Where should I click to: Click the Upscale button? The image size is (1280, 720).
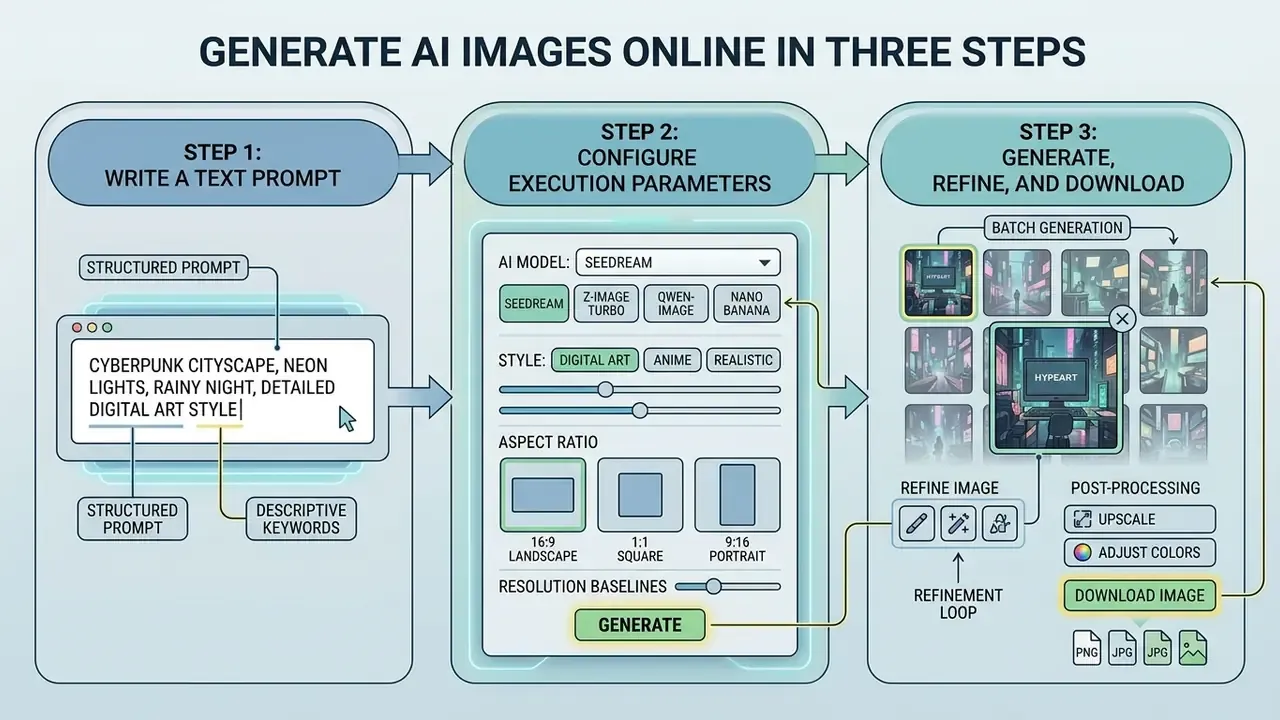tap(1140, 519)
